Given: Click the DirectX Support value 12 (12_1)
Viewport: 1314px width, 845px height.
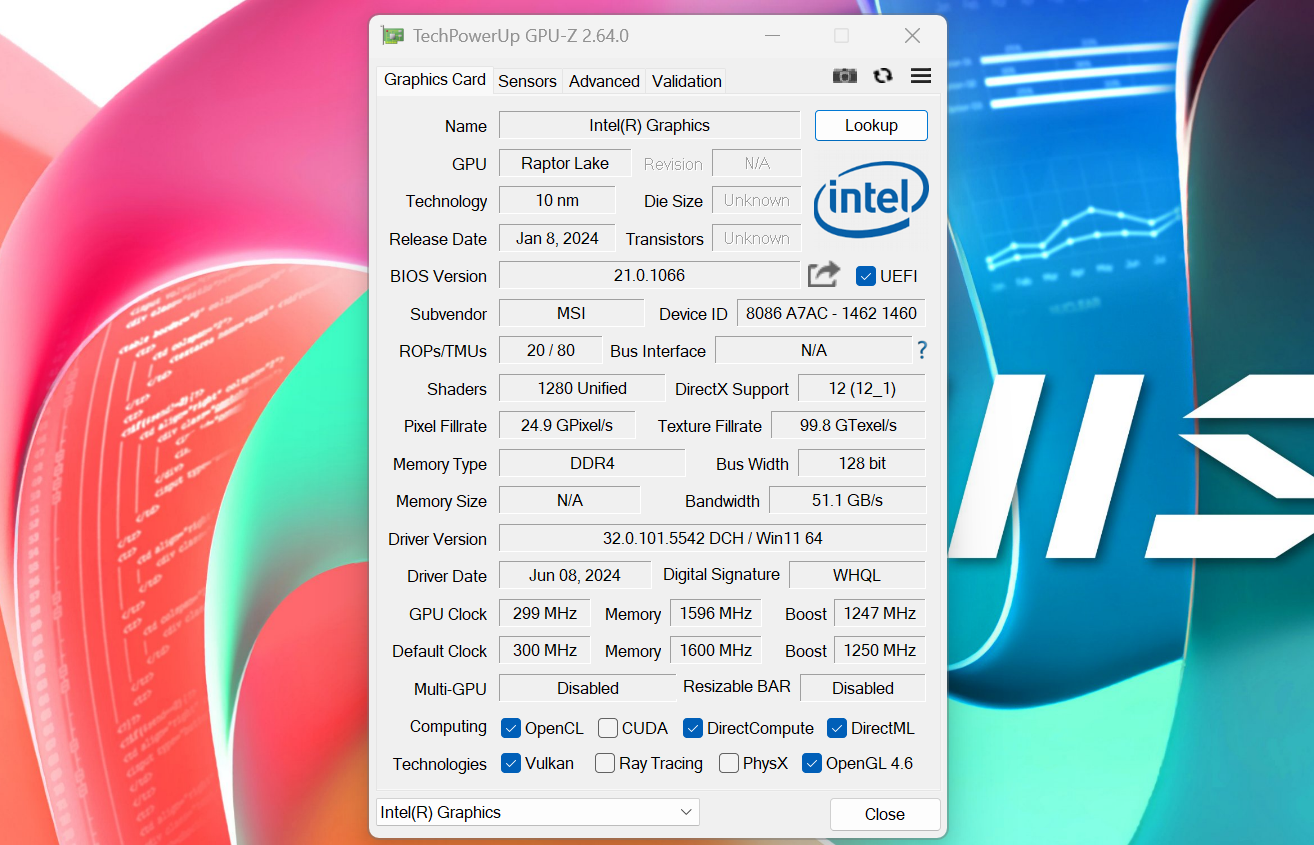Looking at the screenshot, I should point(861,388).
